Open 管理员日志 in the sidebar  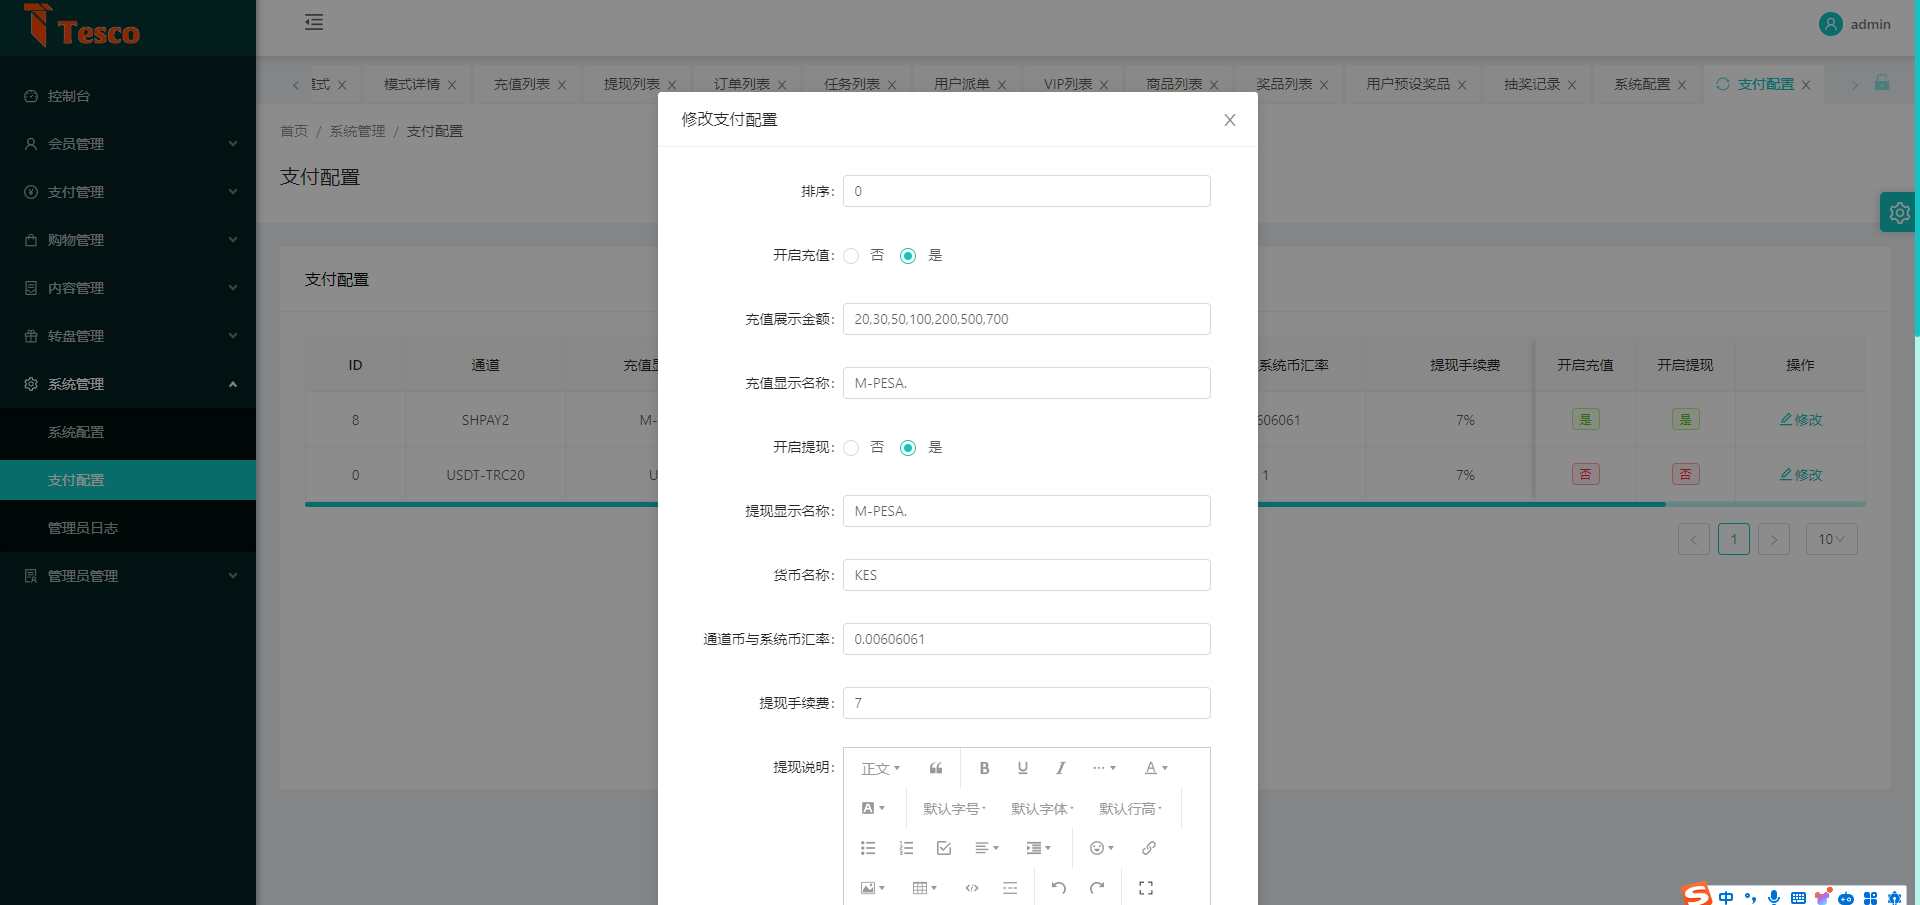(x=128, y=528)
